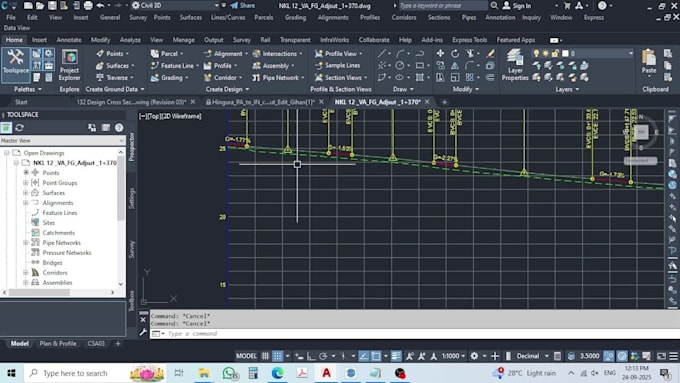Open the Master View dropdown

click(62, 141)
